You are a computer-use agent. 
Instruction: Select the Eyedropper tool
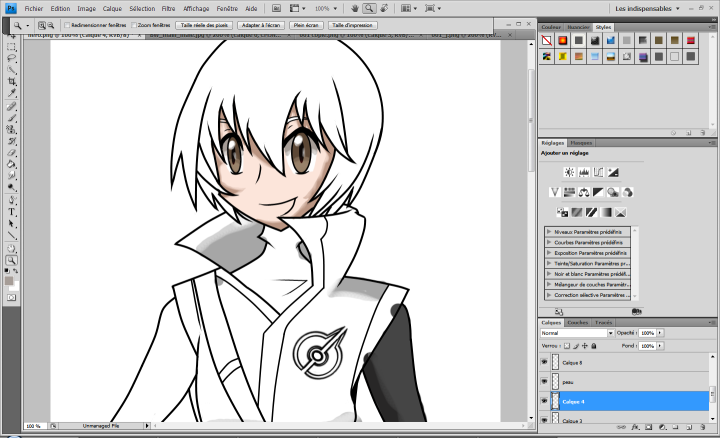(11, 93)
